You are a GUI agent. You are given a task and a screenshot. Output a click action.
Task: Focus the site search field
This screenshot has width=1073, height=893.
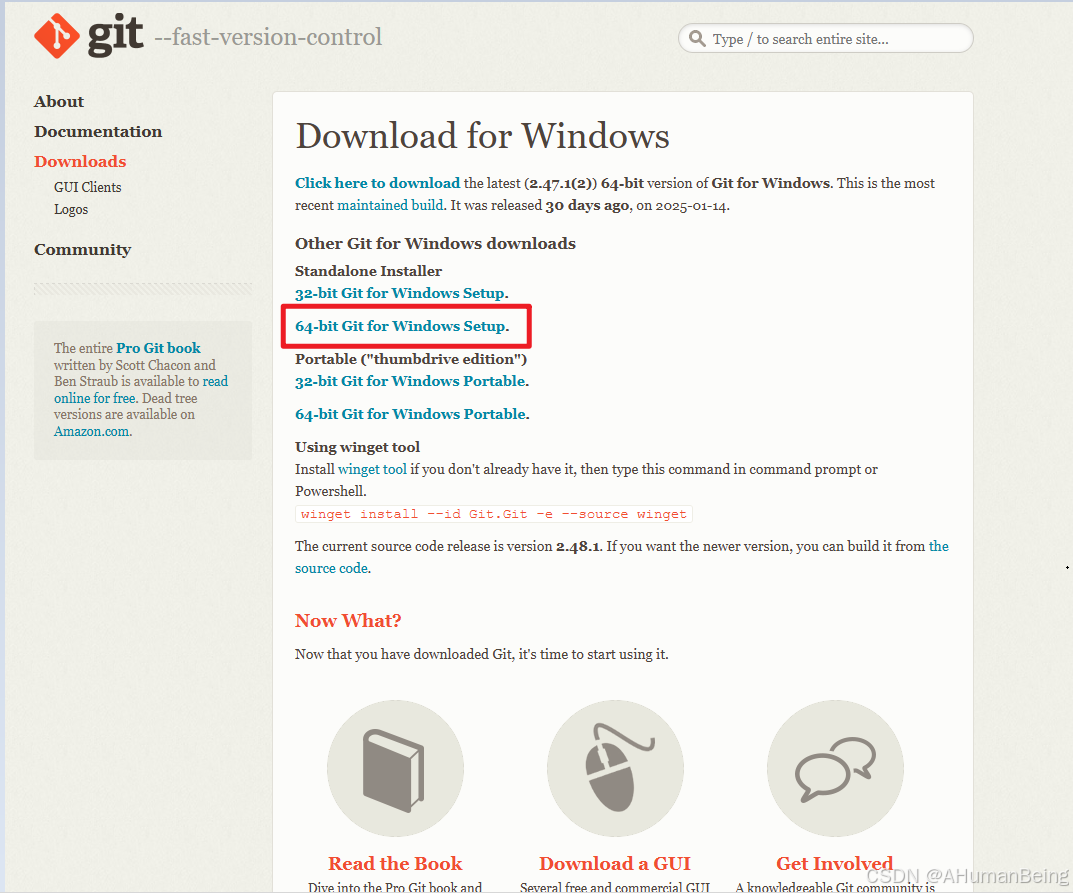tap(826, 38)
